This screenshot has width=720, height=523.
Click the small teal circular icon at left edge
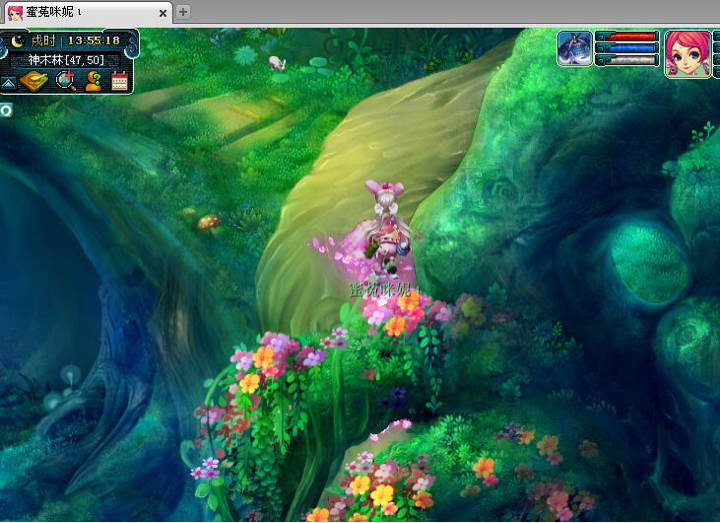tap(6, 110)
